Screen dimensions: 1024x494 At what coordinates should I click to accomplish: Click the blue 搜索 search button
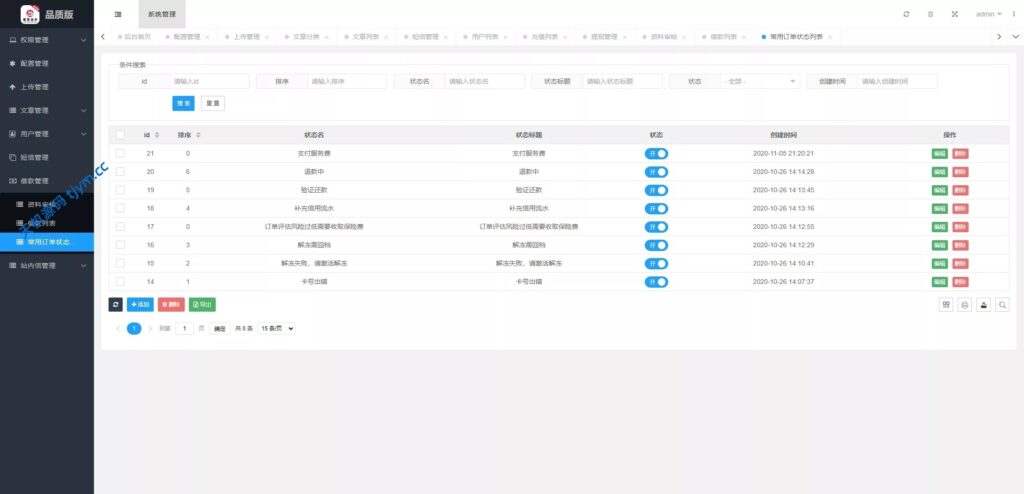click(x=183, y=102)
